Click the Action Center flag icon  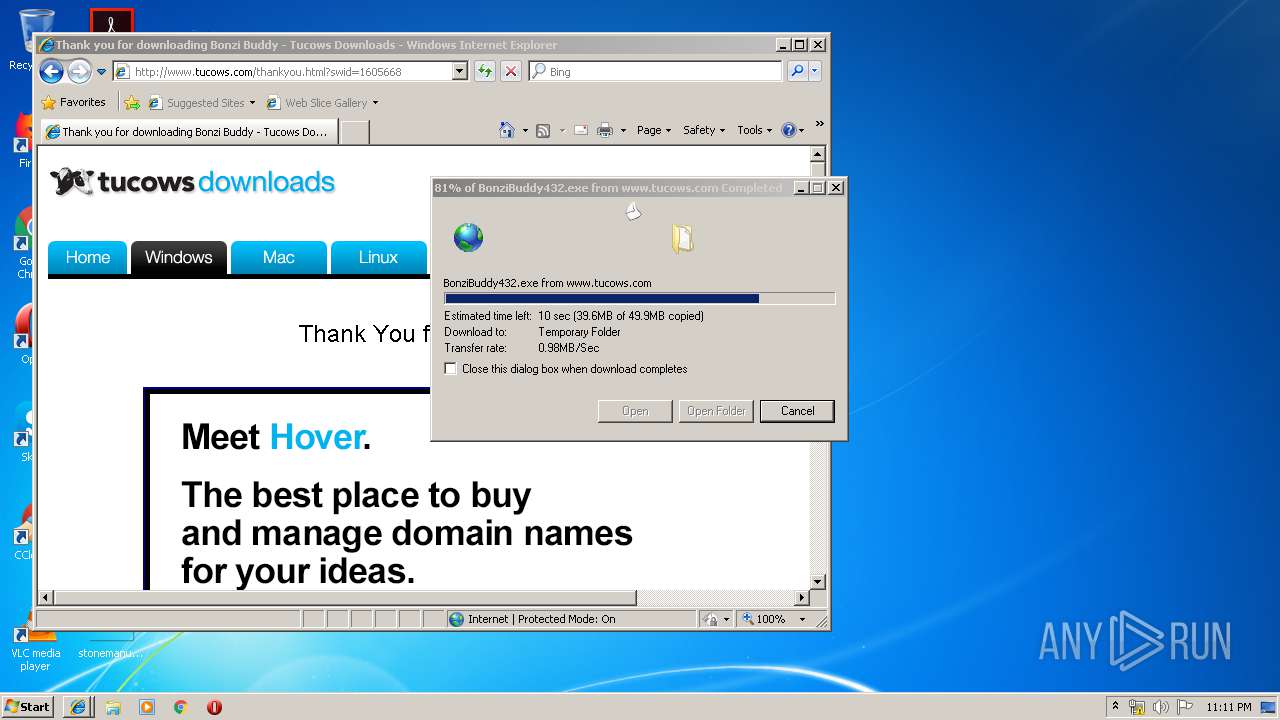coord(1185,707)
